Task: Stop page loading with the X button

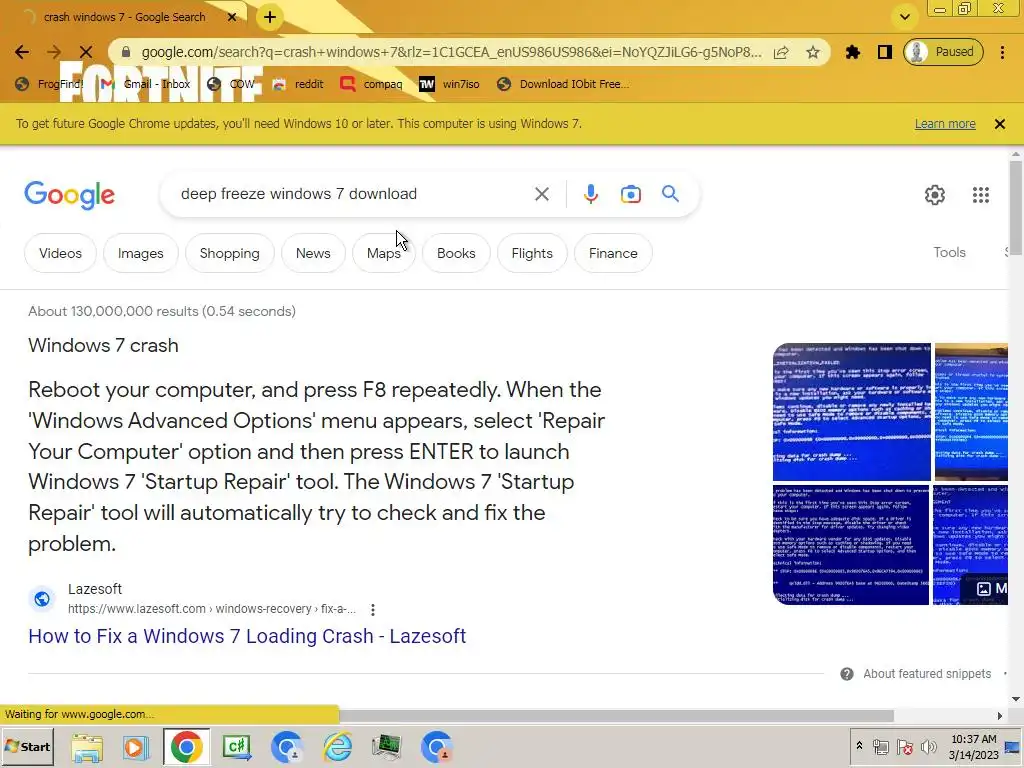Action: pyautogui.click(x=86, y=52)
